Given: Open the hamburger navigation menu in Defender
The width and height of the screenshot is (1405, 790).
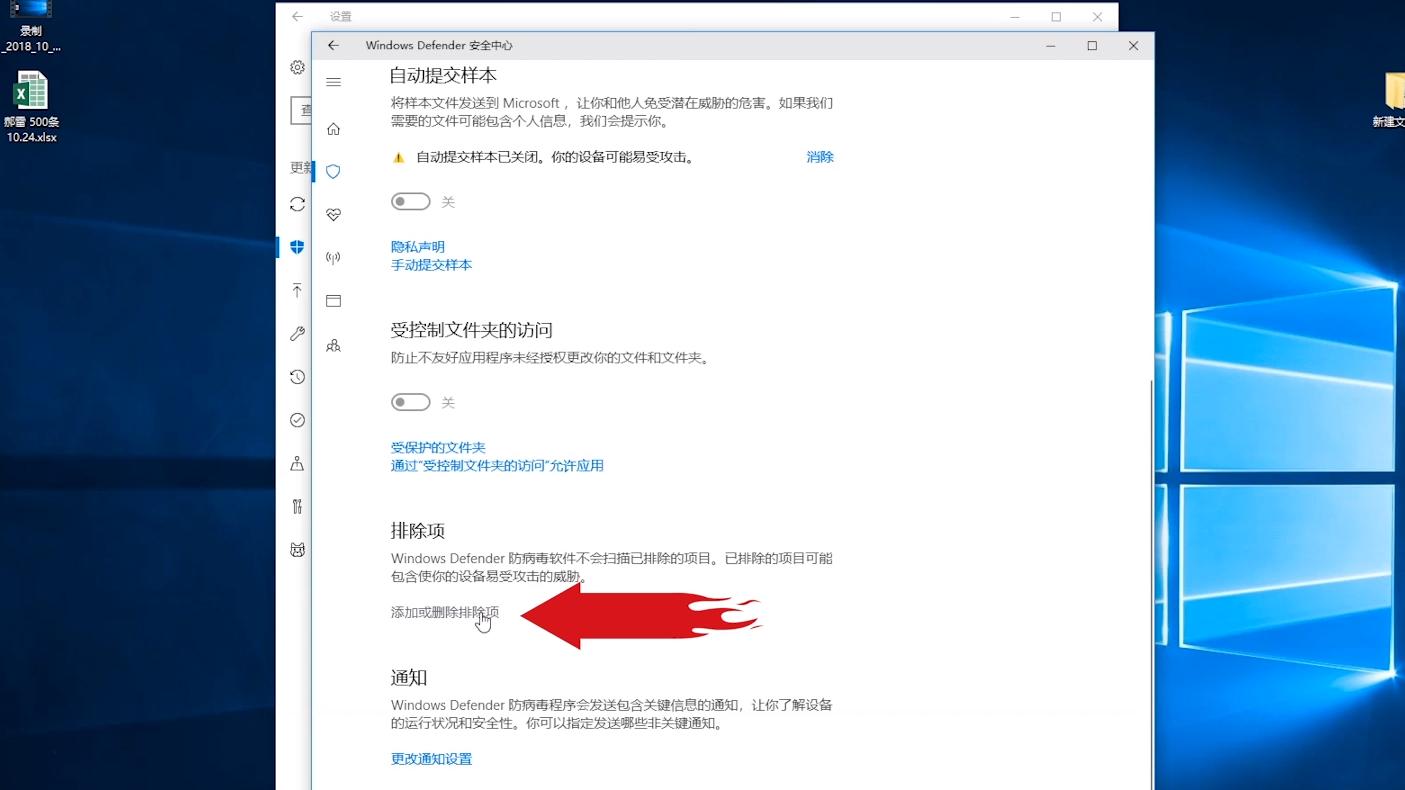Looking at the screenshot, I should coord(334,82).
